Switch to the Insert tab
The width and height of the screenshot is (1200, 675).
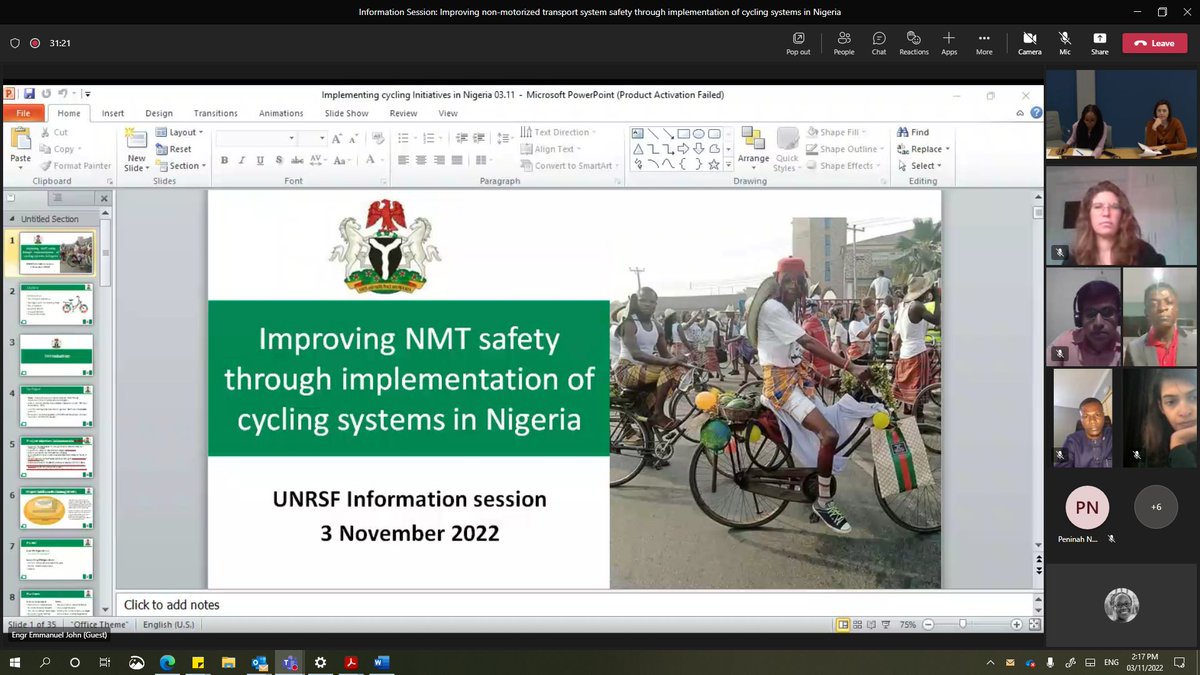113,113
